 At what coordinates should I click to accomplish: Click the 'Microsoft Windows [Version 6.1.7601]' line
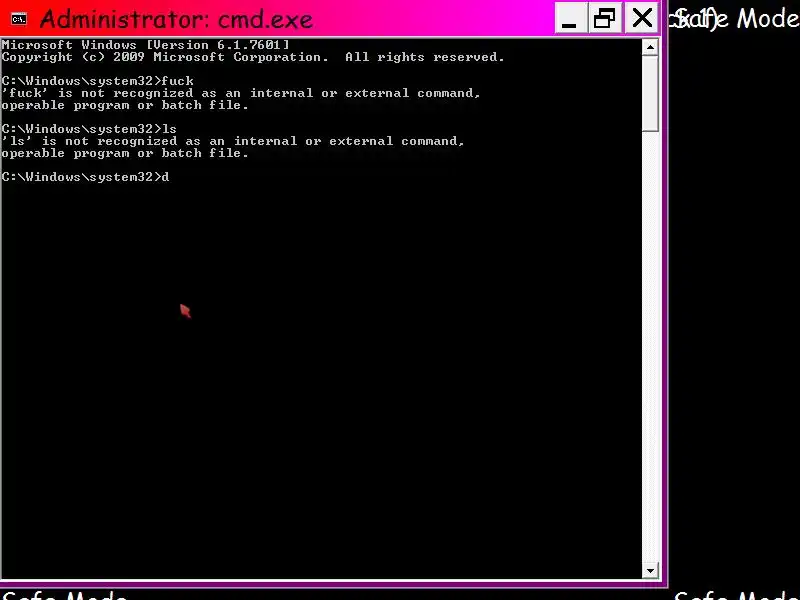coord(145,45)
